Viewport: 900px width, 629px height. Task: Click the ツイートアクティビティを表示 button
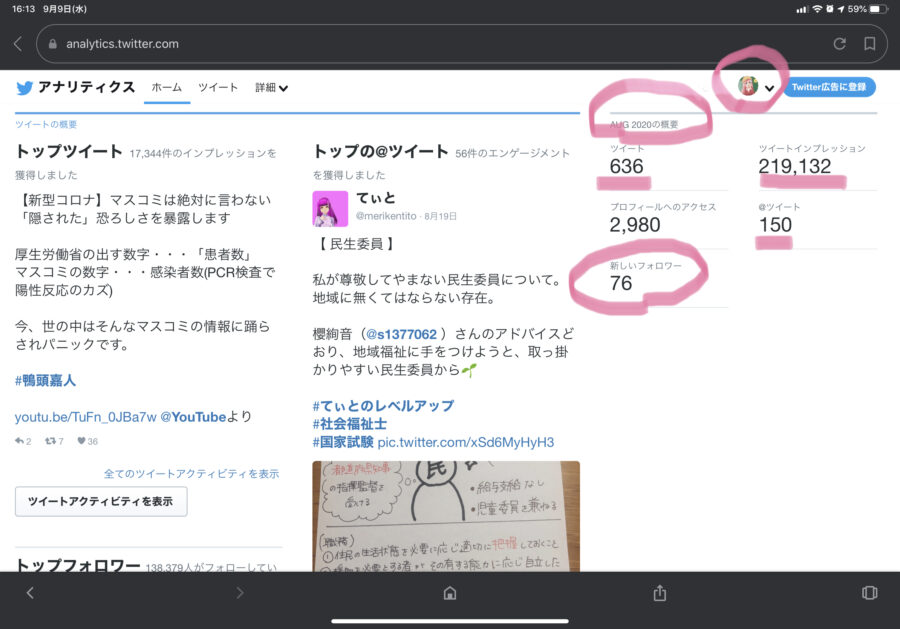101,502
